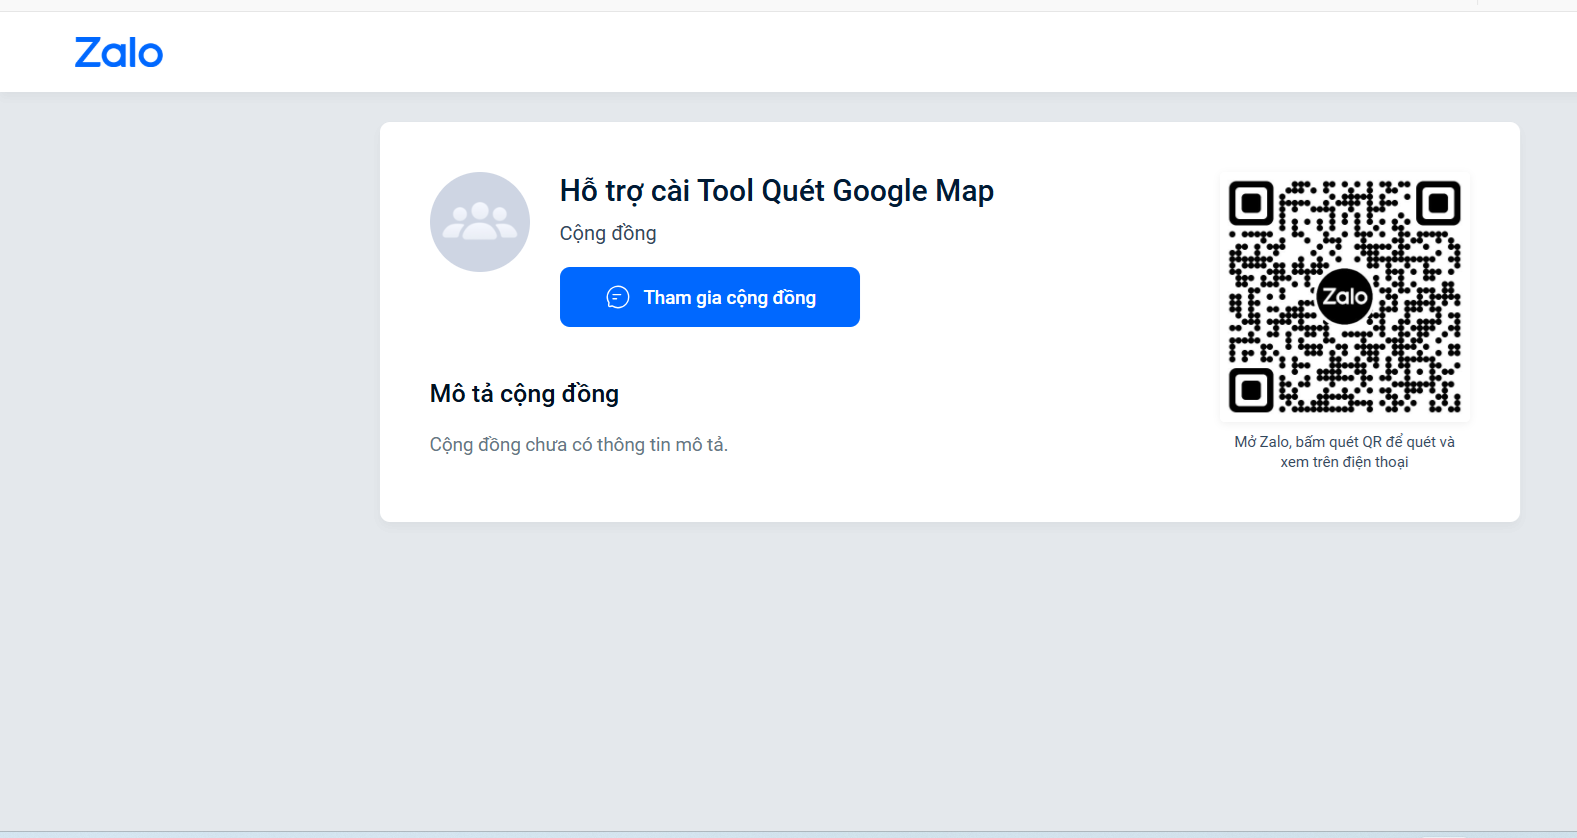Click the Zalo logo in header
This screenshot has height=838, width=1577.
[x=119, y=53]
